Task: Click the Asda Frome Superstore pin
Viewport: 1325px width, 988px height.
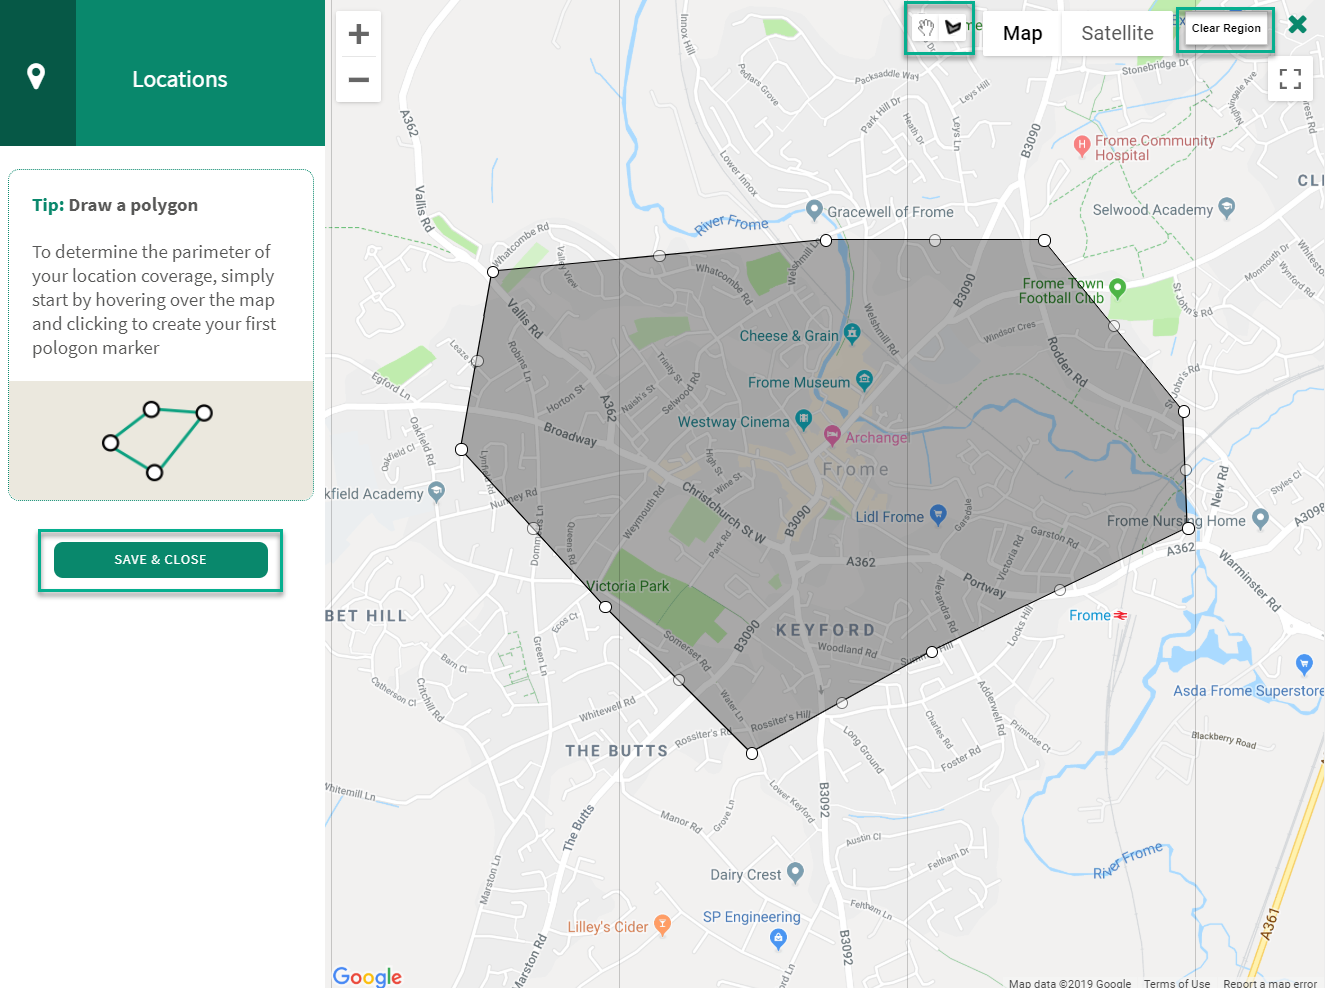Action: [x=1304, y=664]
